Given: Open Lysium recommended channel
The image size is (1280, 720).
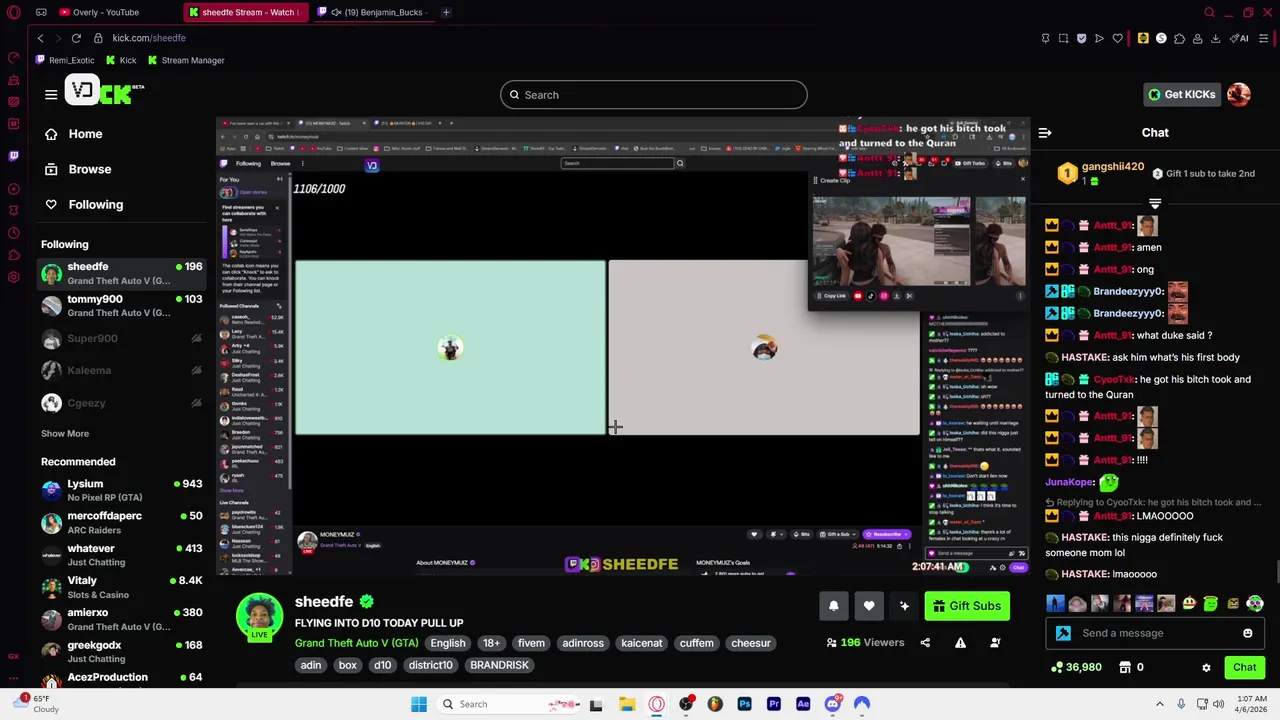Looking at the screenshot, I should 121,490.
